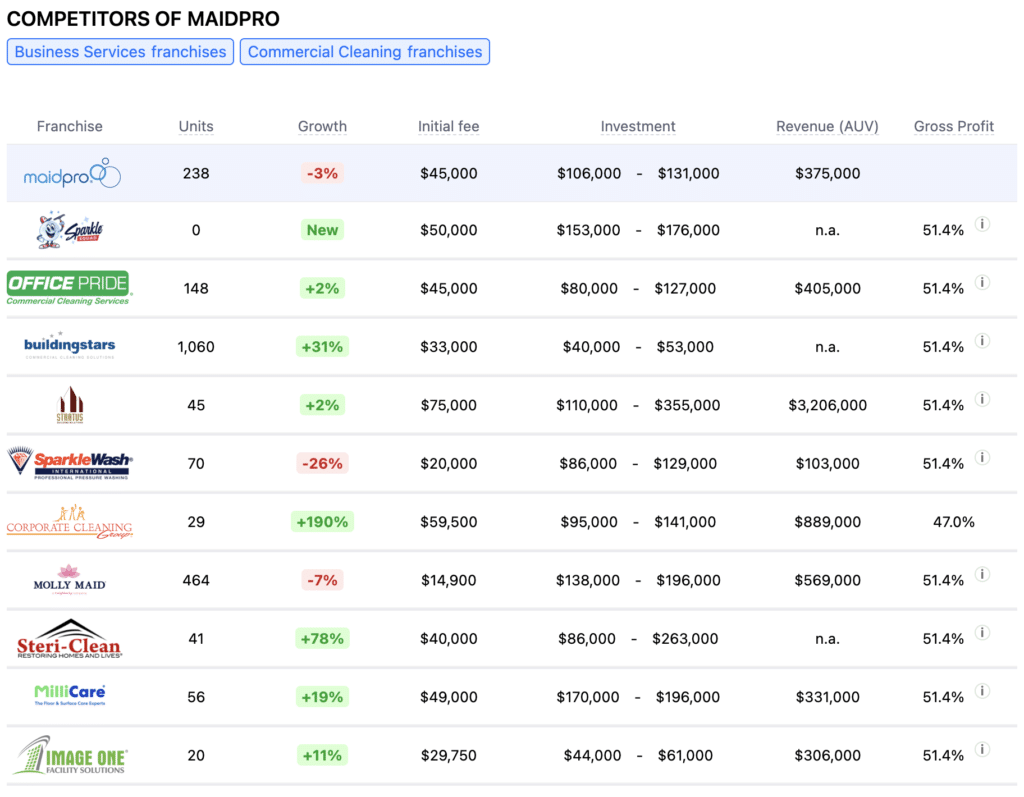Screen dimensions: 1024x797
Task: Click the $569,000 revenue value
Action: tap(827, 580)
